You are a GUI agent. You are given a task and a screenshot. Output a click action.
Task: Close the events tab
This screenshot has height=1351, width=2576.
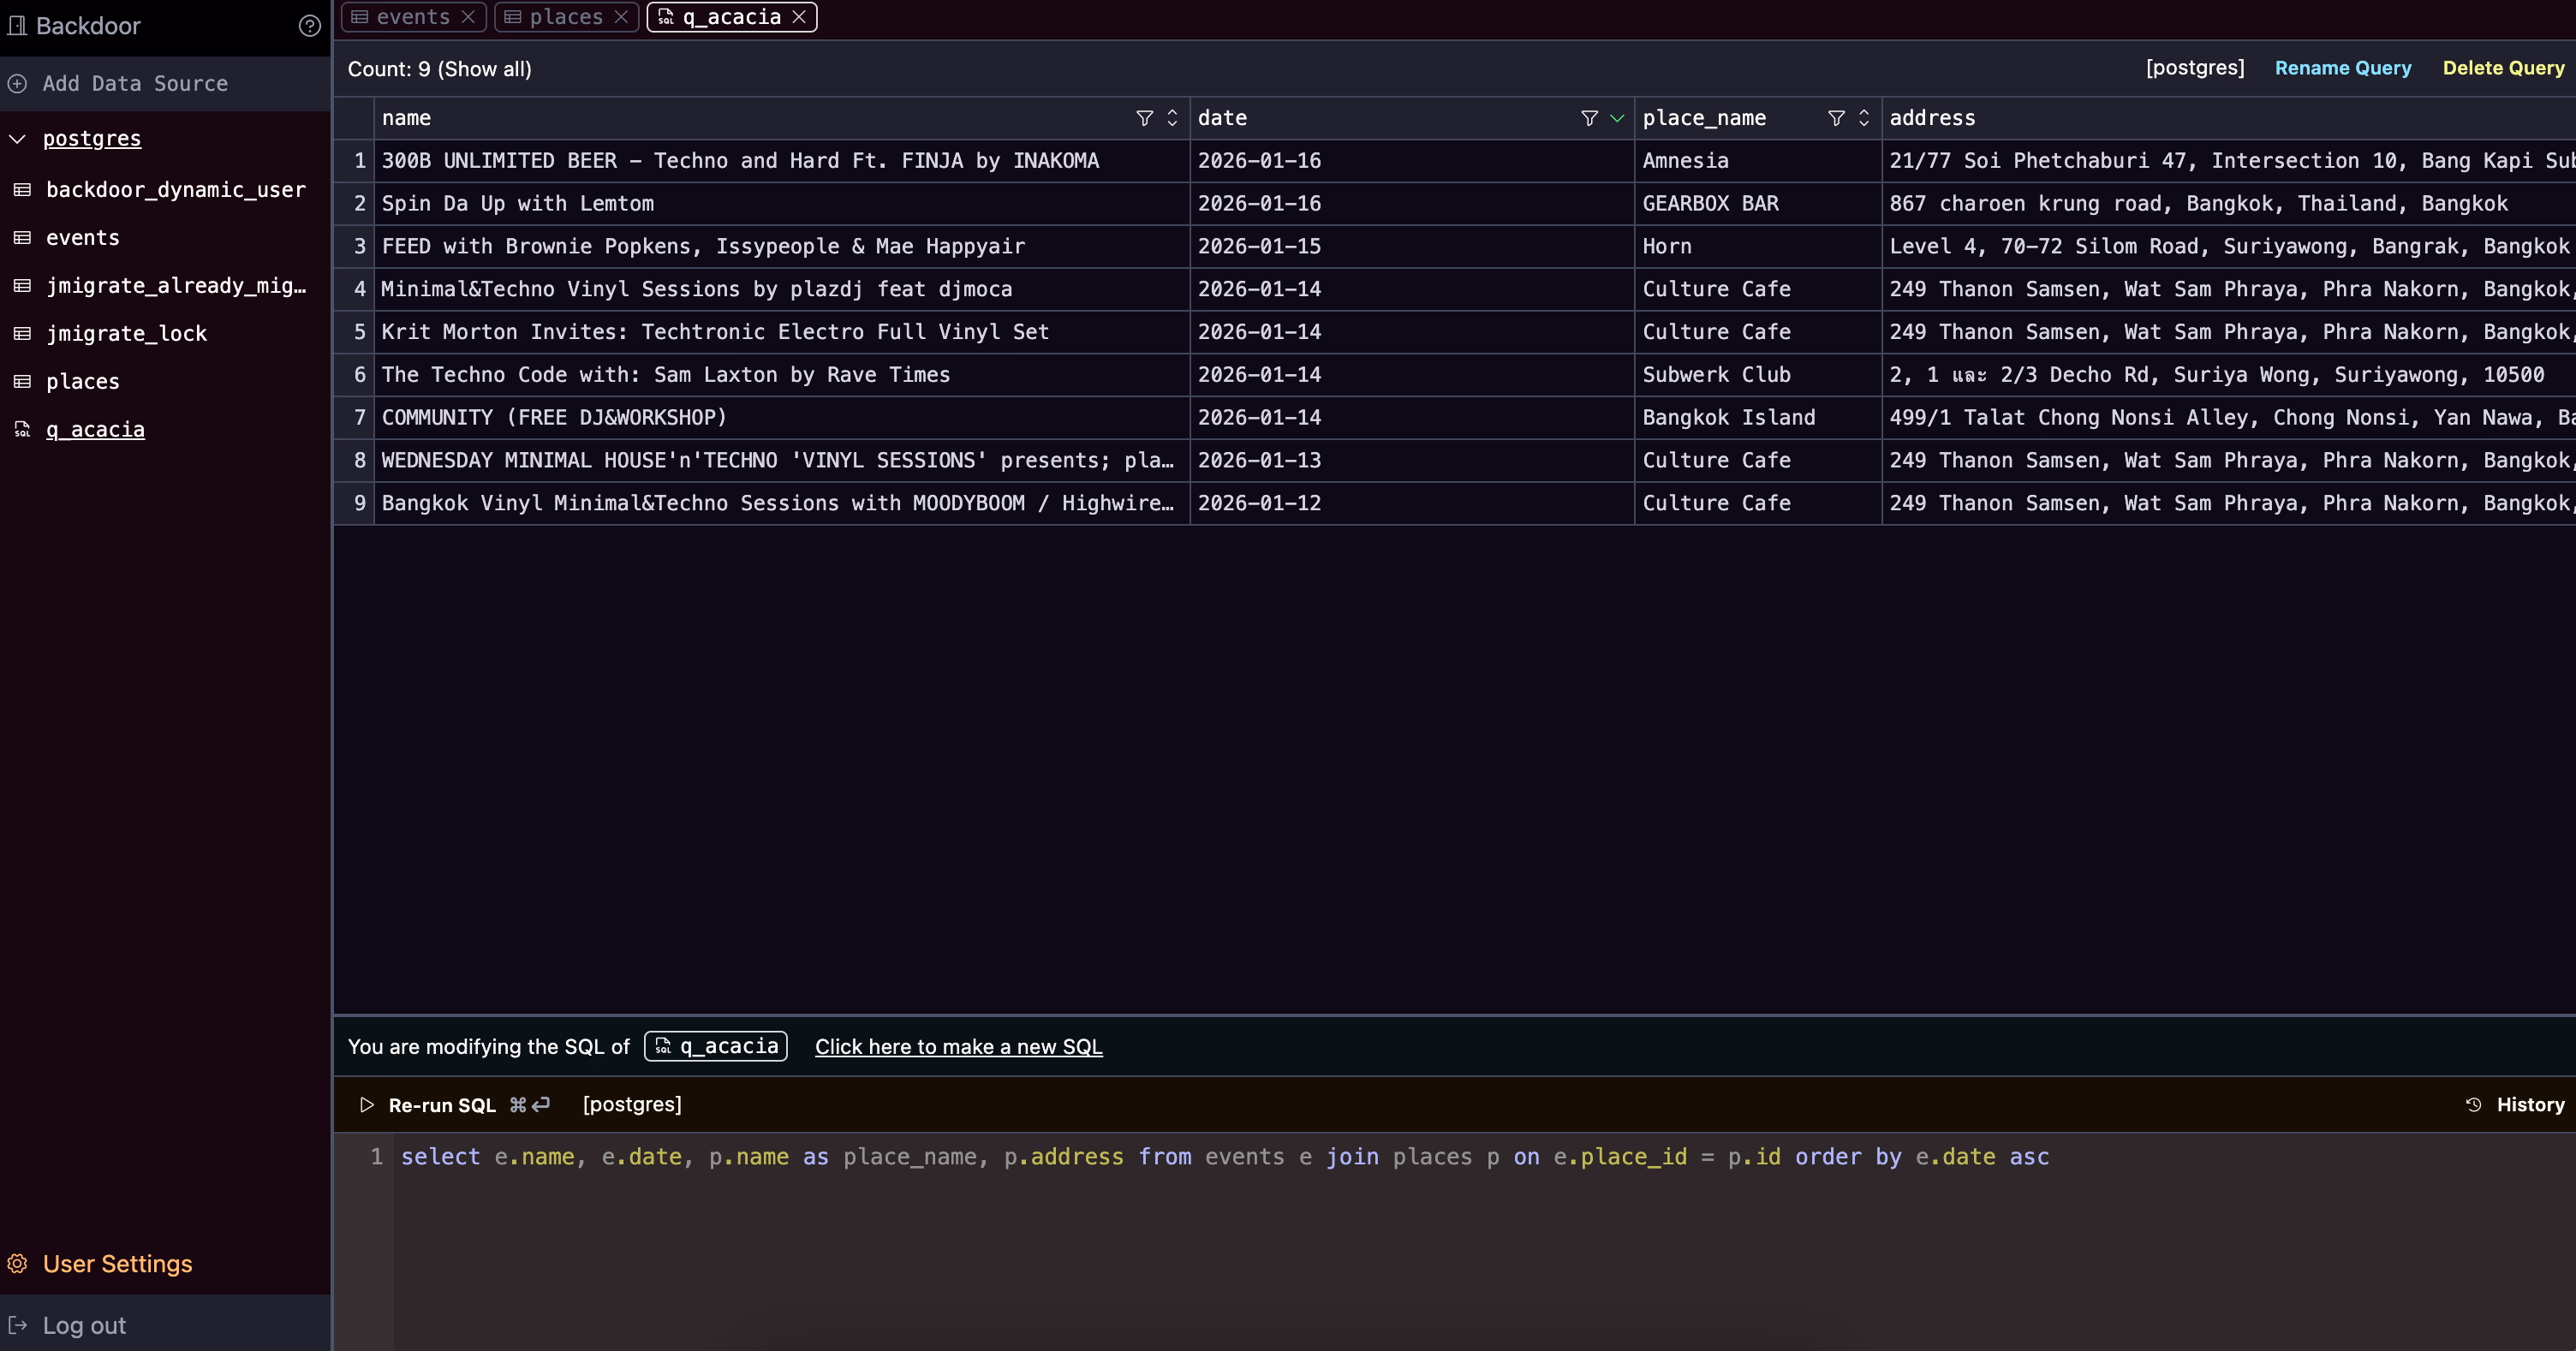(468, 17)
